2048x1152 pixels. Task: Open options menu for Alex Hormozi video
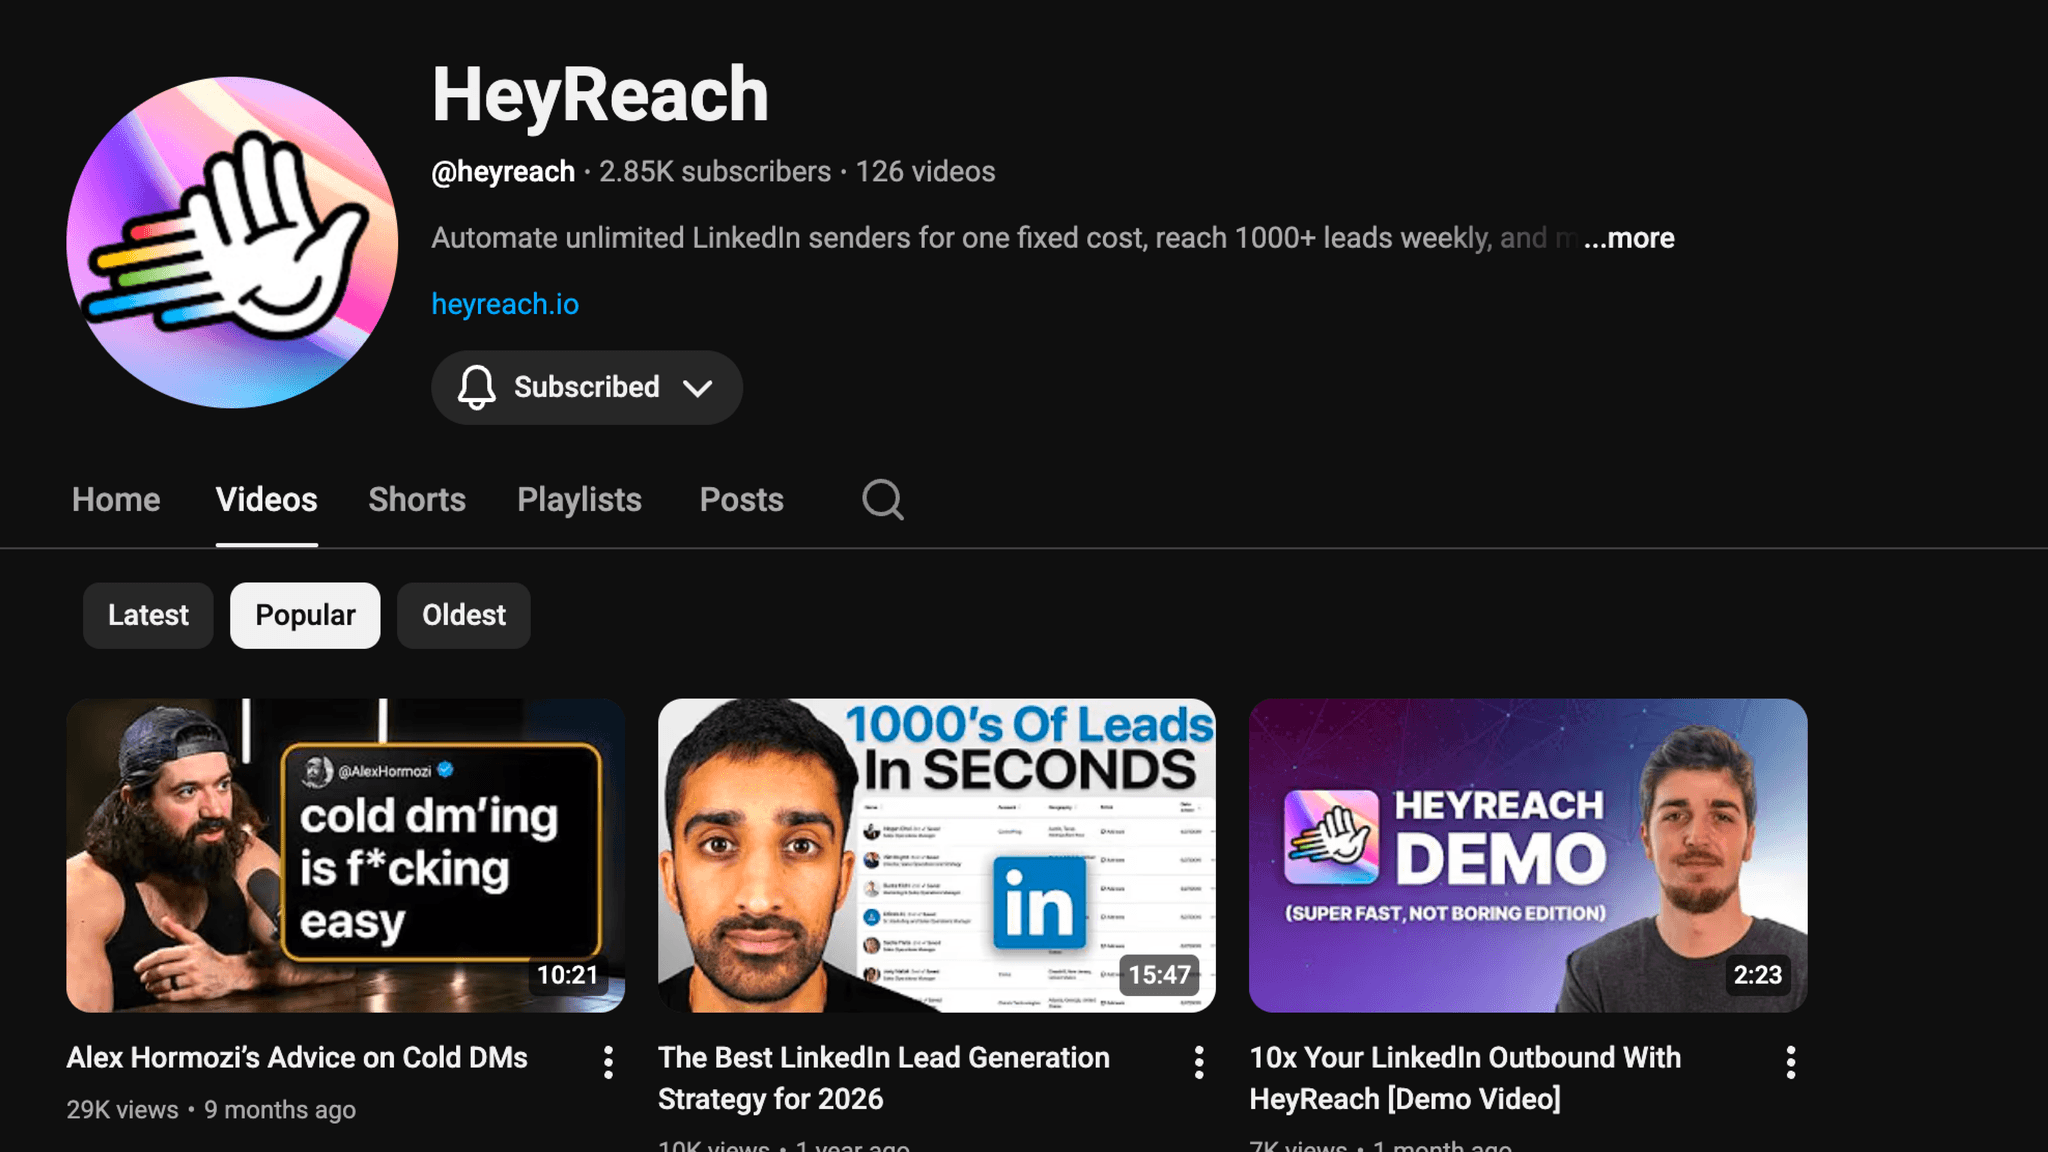608,1062
